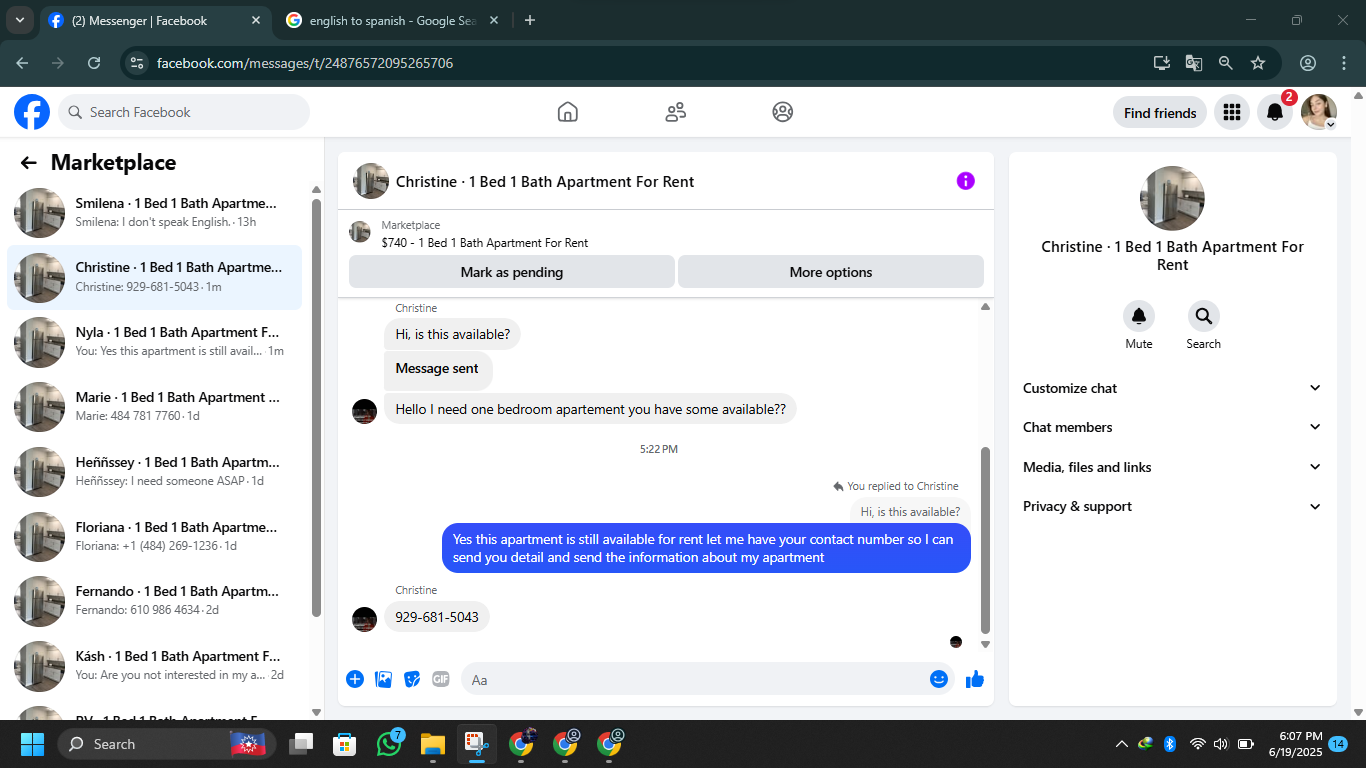The width and height of the screenshot is (1366, 768).
Task: Go back using the Marketplace arrow
Action: (x=28, y=163)
